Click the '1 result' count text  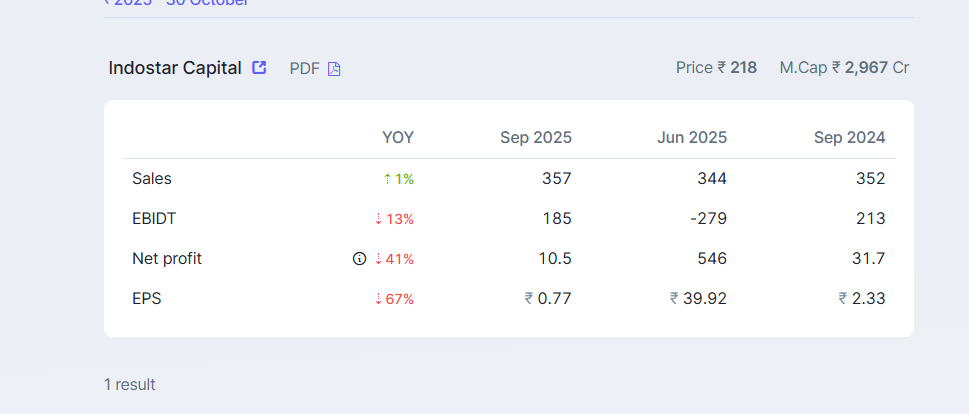pos(130,384)
